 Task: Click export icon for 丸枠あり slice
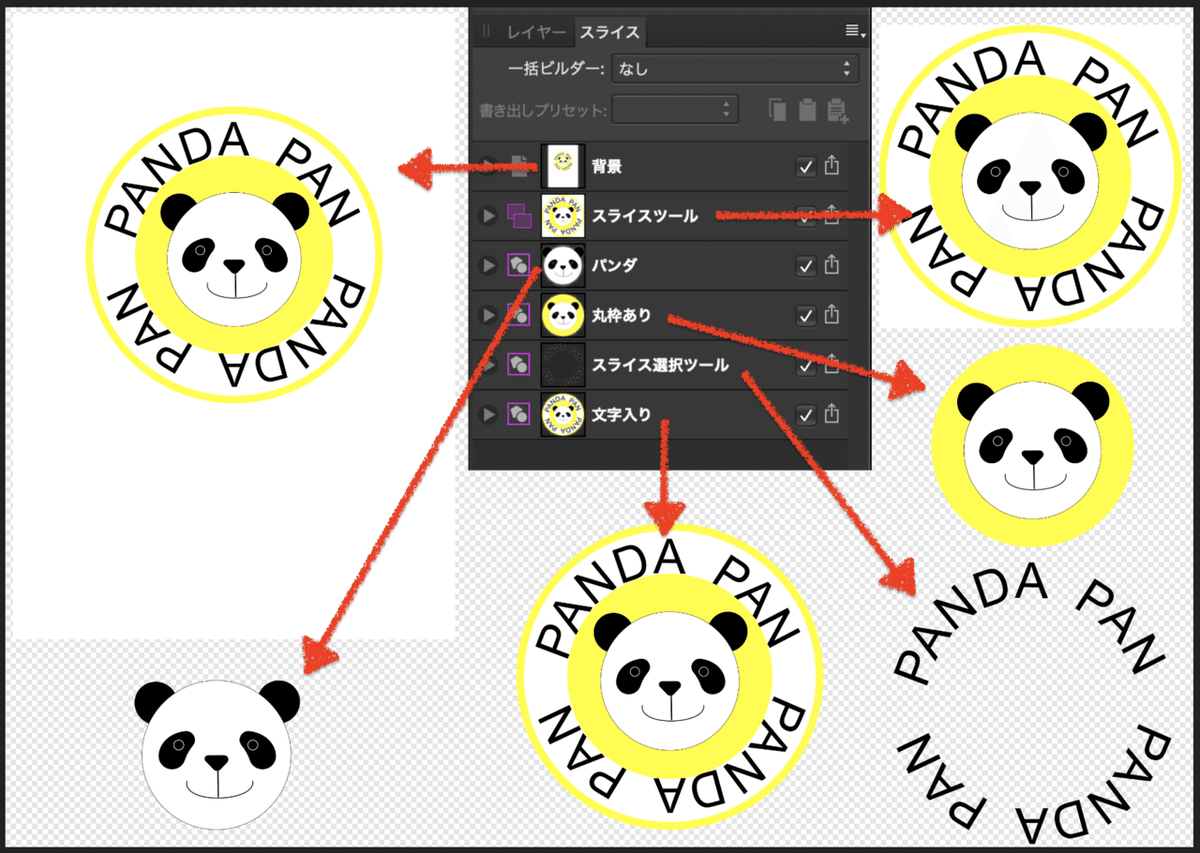tap(832, 315)
